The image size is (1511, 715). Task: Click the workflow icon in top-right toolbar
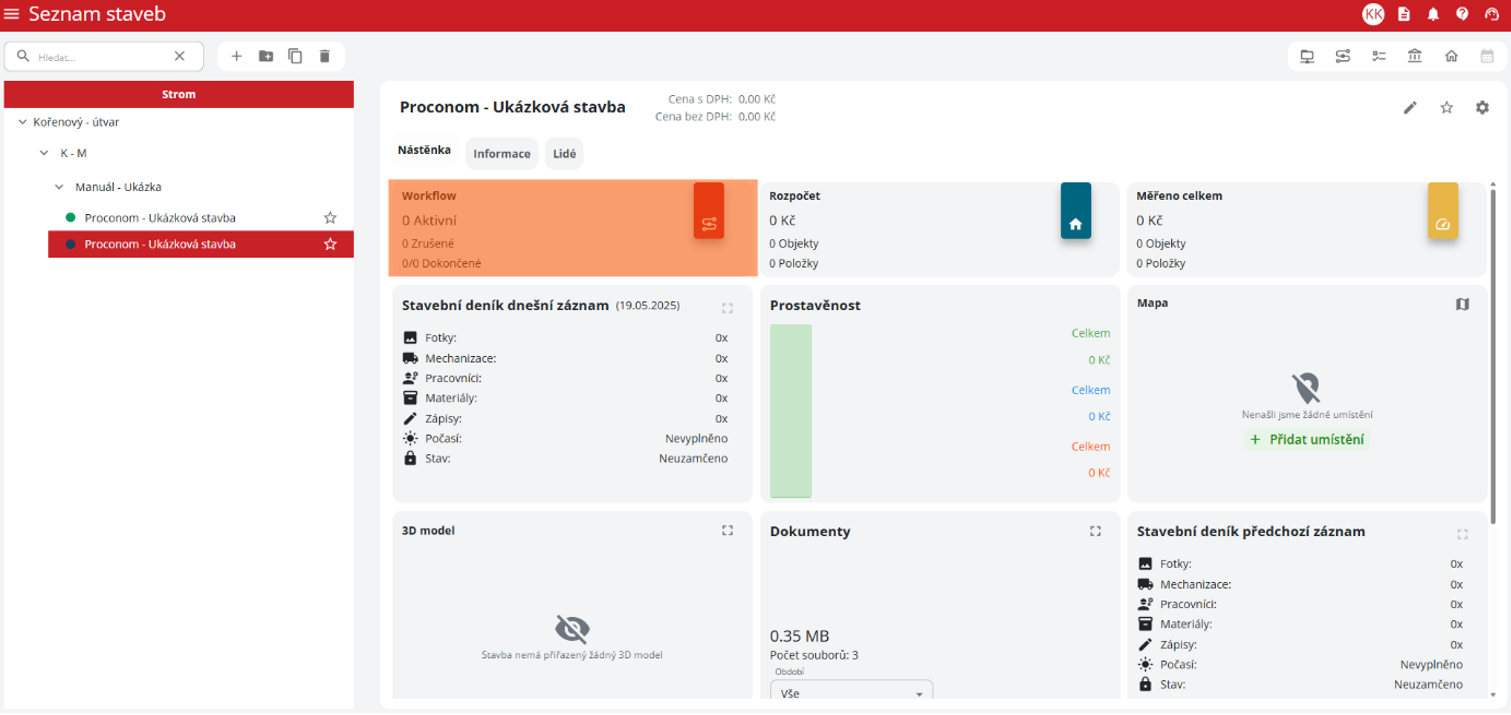(1343, 56)
